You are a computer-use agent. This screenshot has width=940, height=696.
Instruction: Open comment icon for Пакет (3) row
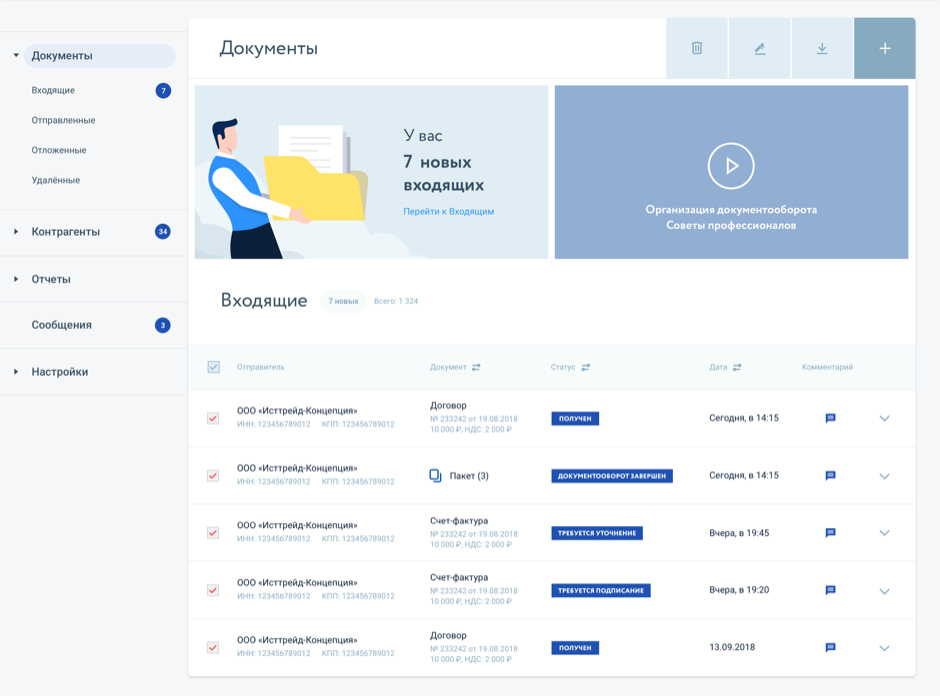coord(830,476)
